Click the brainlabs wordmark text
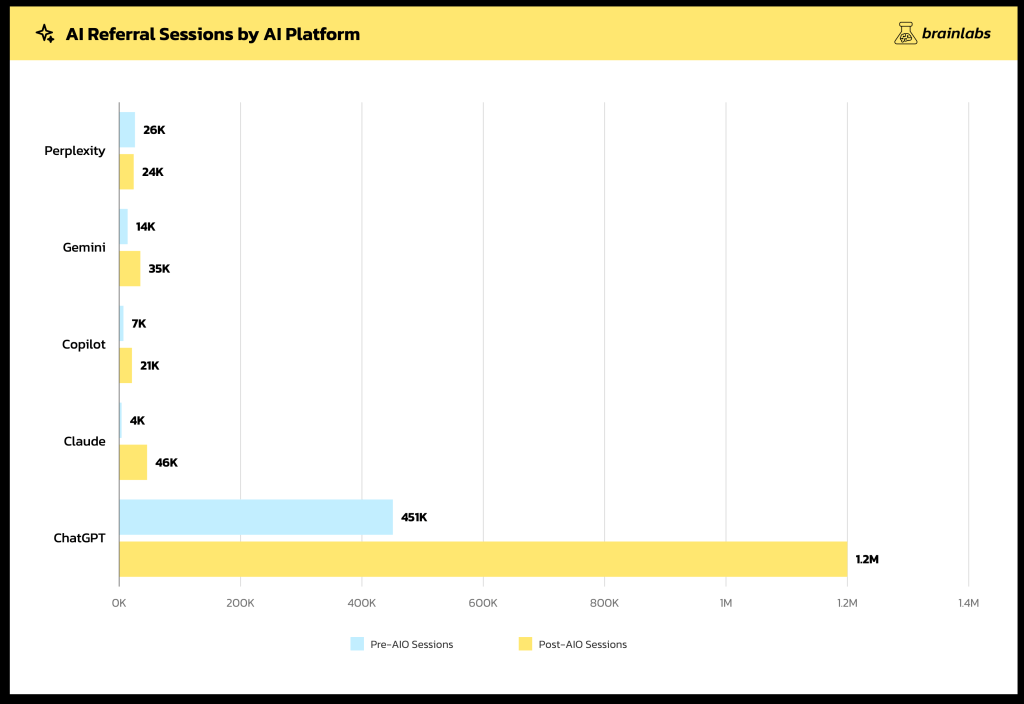Image resolution: width=1024 pixels, height=704 pixels. [956, 33]
